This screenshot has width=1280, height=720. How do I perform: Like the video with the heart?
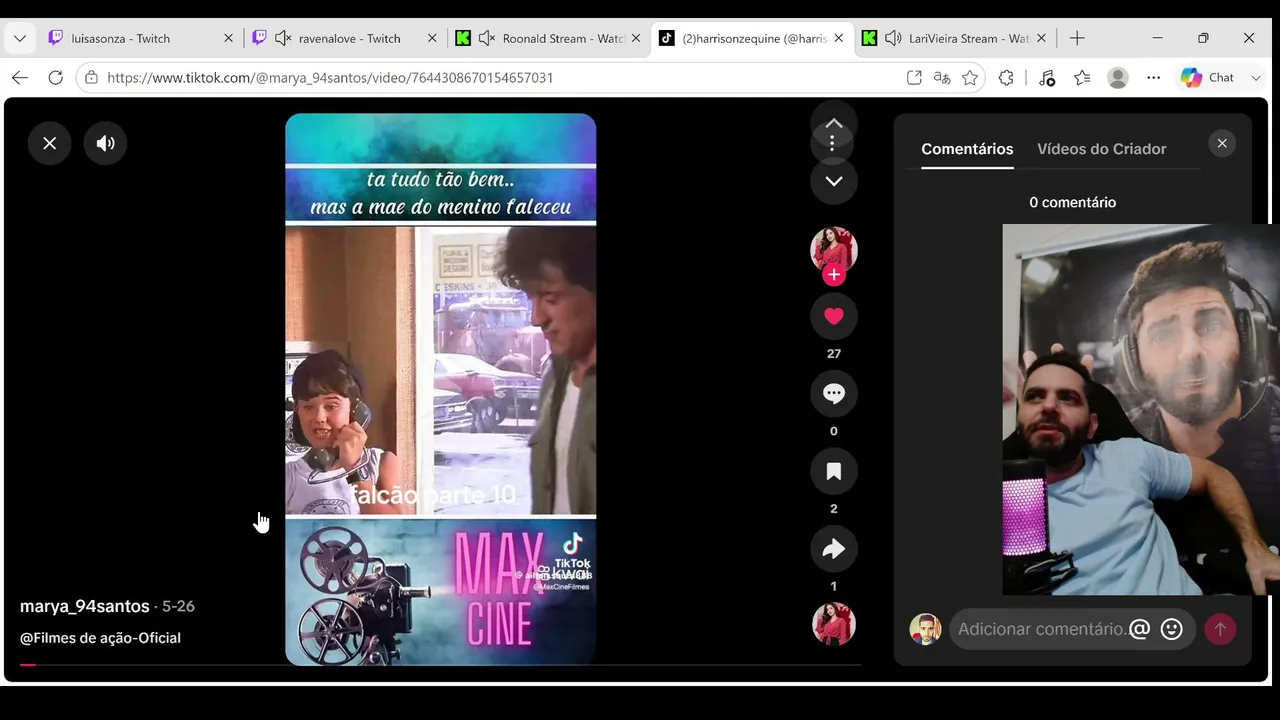[834, 316]
